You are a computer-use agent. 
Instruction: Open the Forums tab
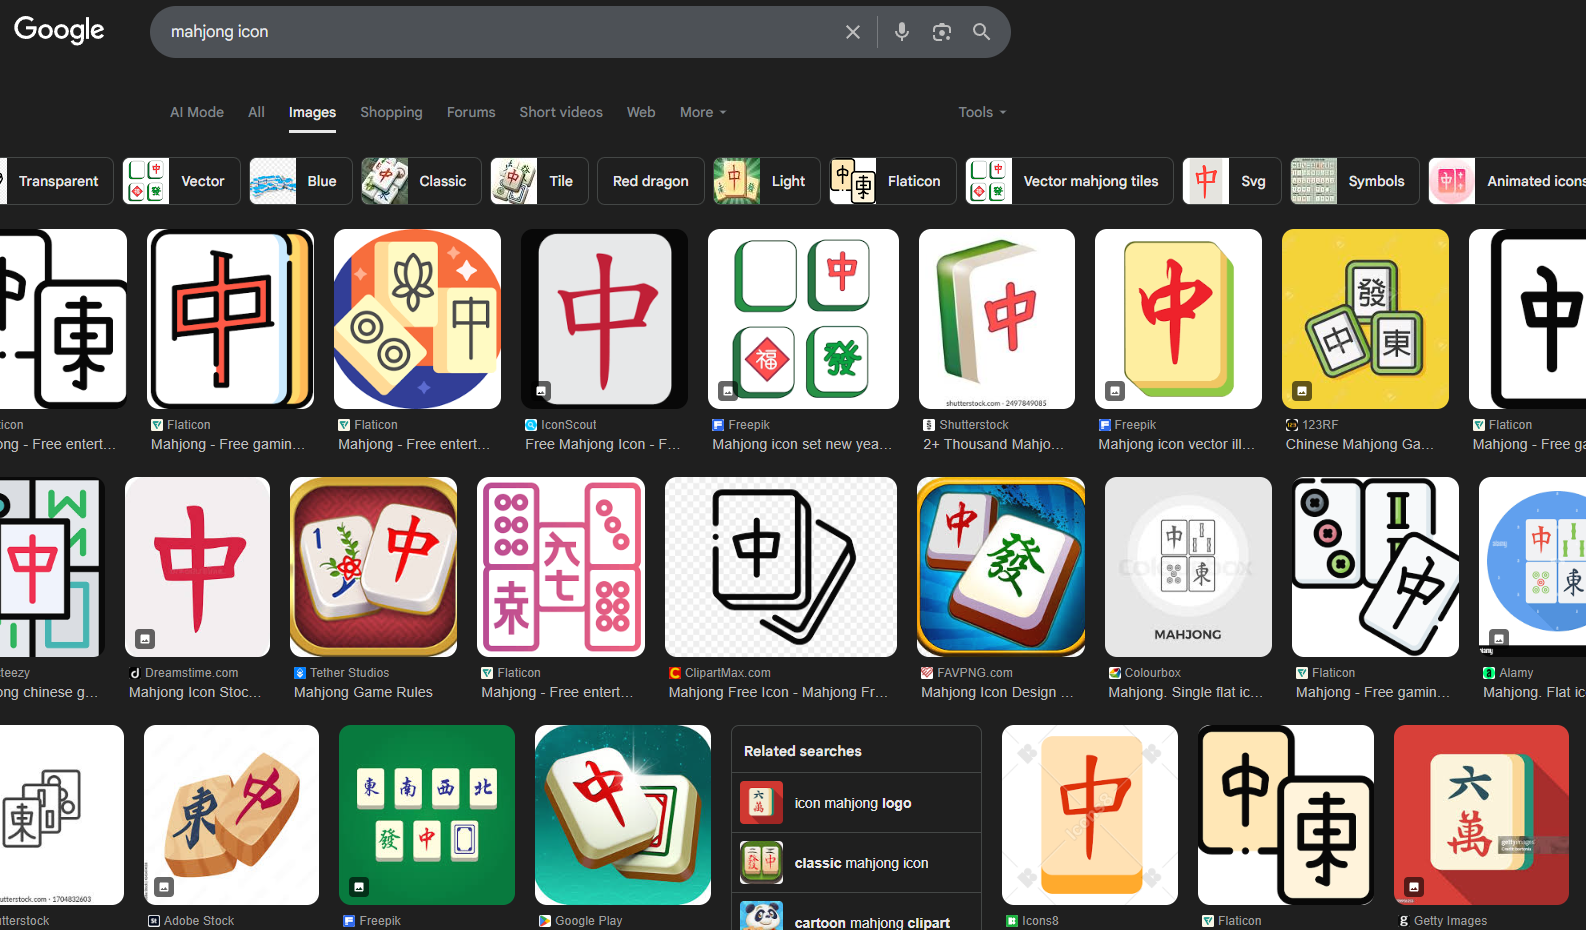pos(471,112)
